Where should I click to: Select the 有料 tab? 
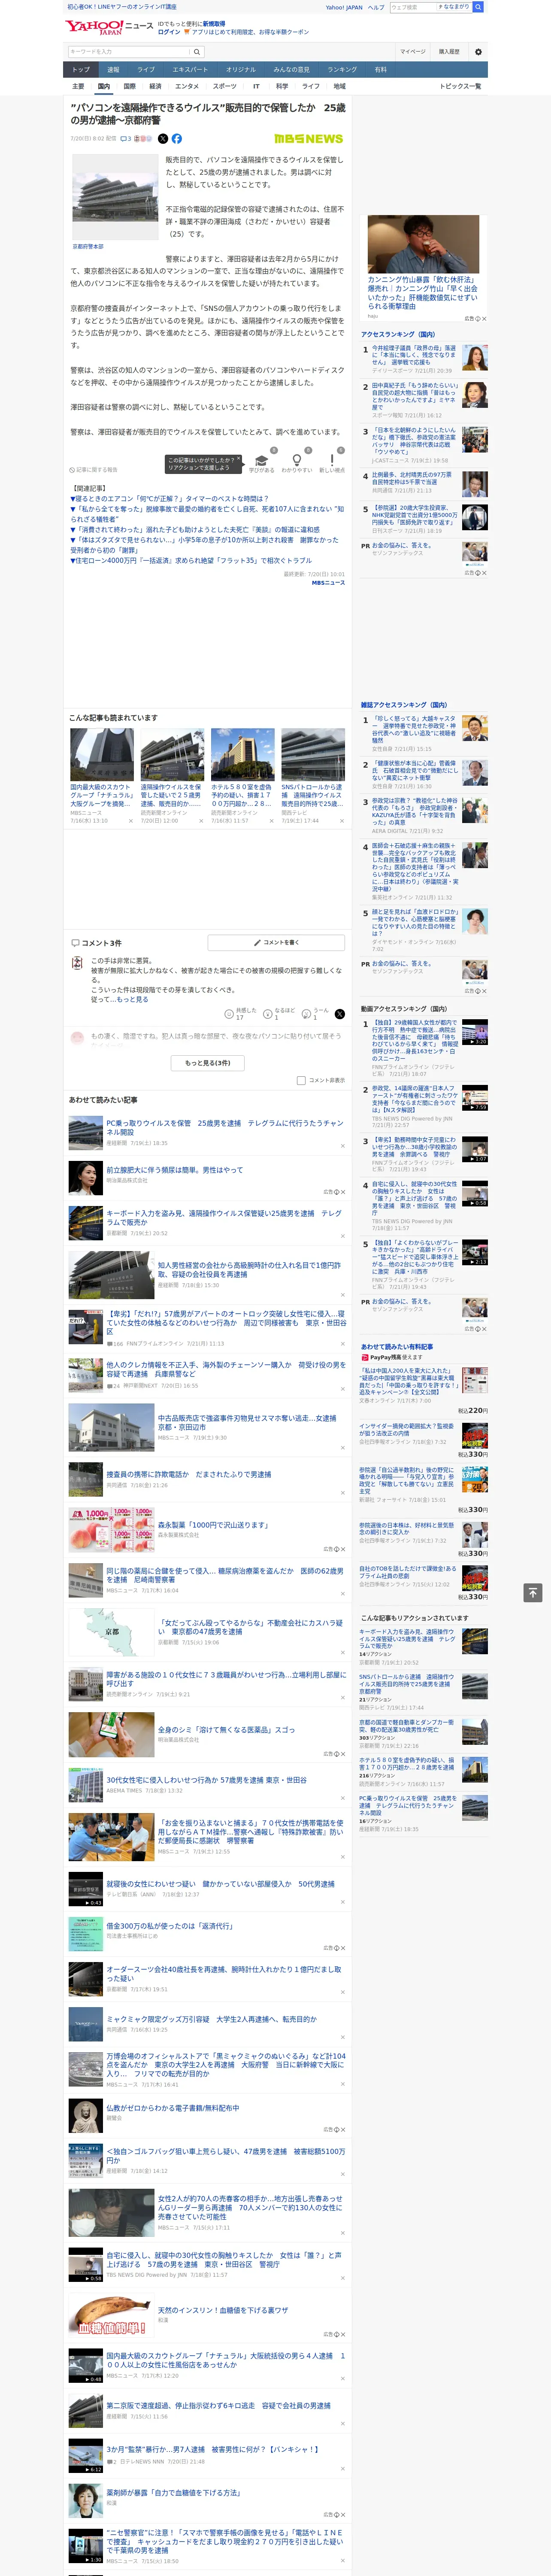point(381,69)
